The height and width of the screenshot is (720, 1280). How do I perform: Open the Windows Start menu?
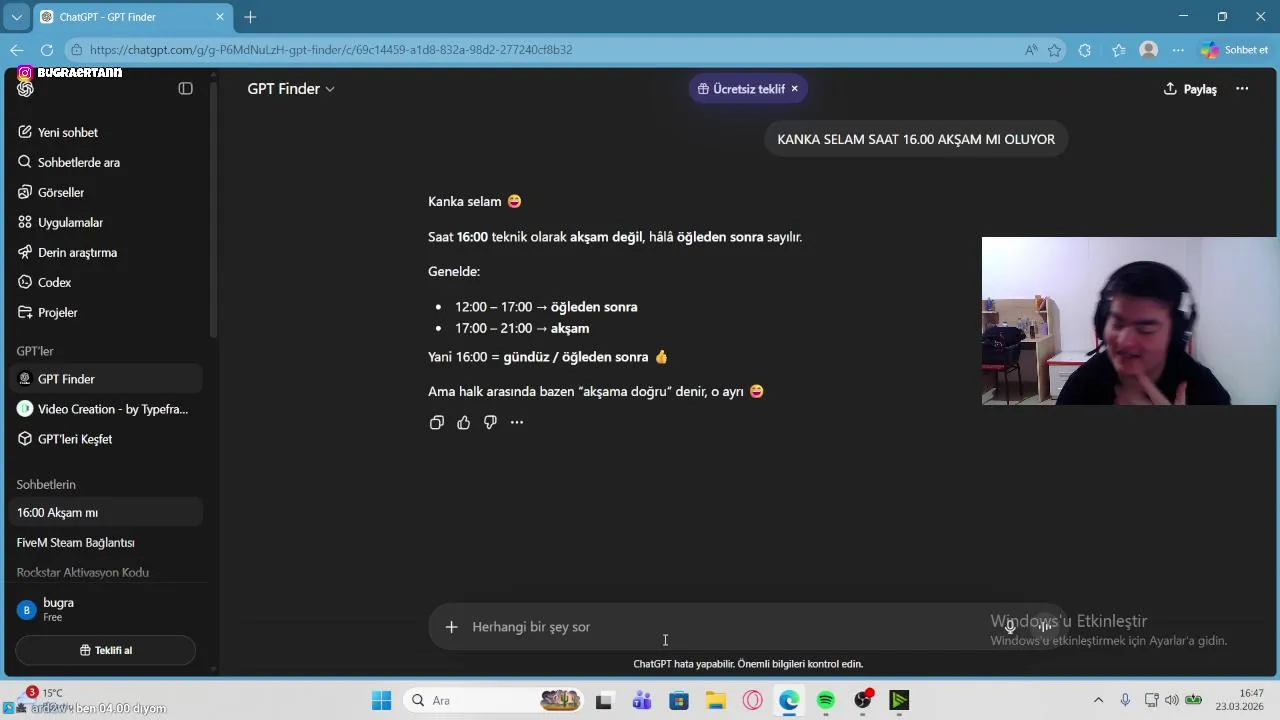tap(382, 700)
